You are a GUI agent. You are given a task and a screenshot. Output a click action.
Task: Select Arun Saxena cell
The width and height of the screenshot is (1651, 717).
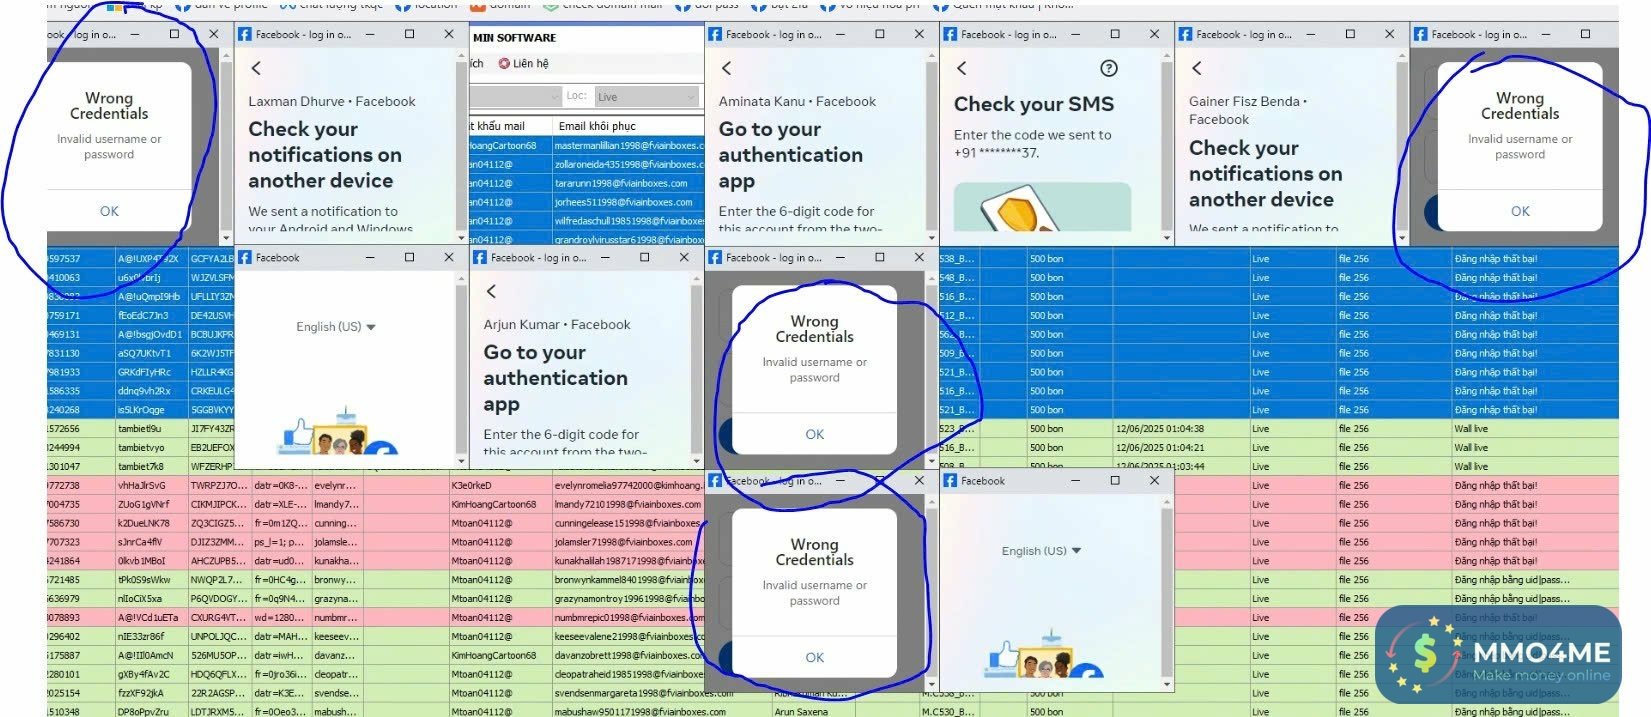[x=801, y=712]
